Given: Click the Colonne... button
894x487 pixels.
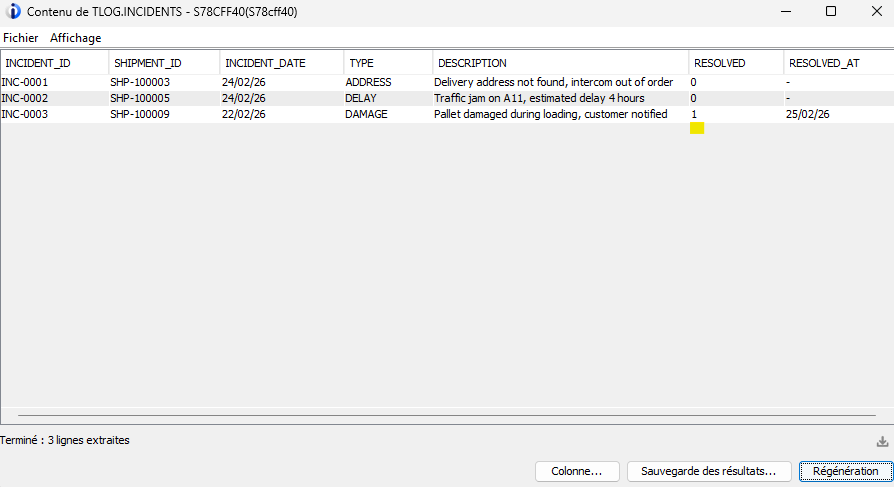Looking at the screenshot, I should 577,471.
